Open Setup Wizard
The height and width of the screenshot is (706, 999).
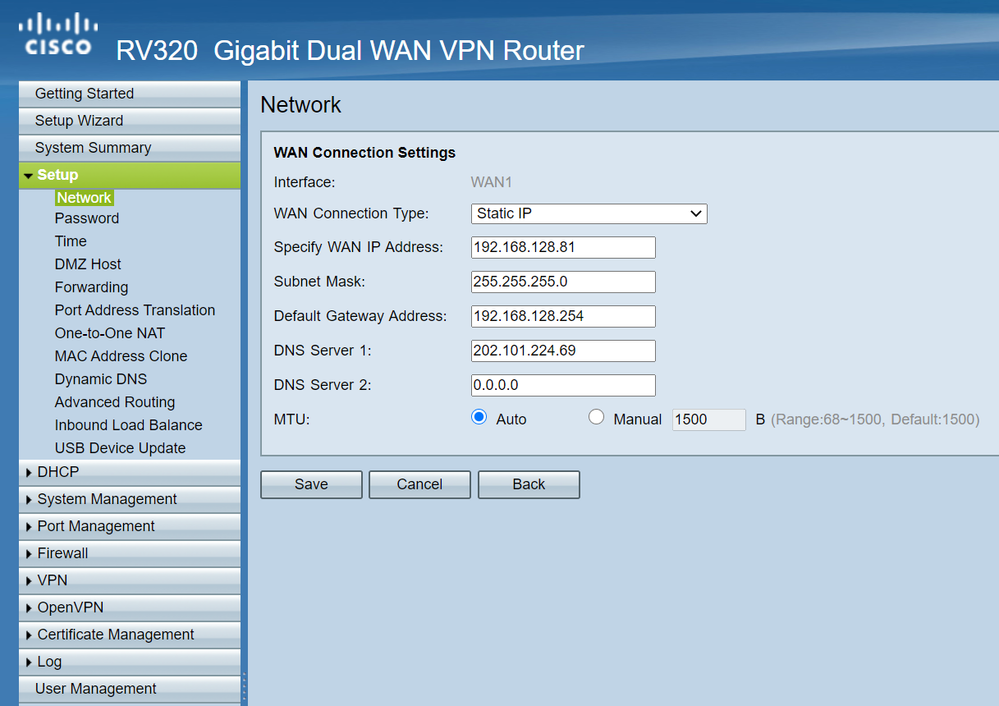coord(130,120)
